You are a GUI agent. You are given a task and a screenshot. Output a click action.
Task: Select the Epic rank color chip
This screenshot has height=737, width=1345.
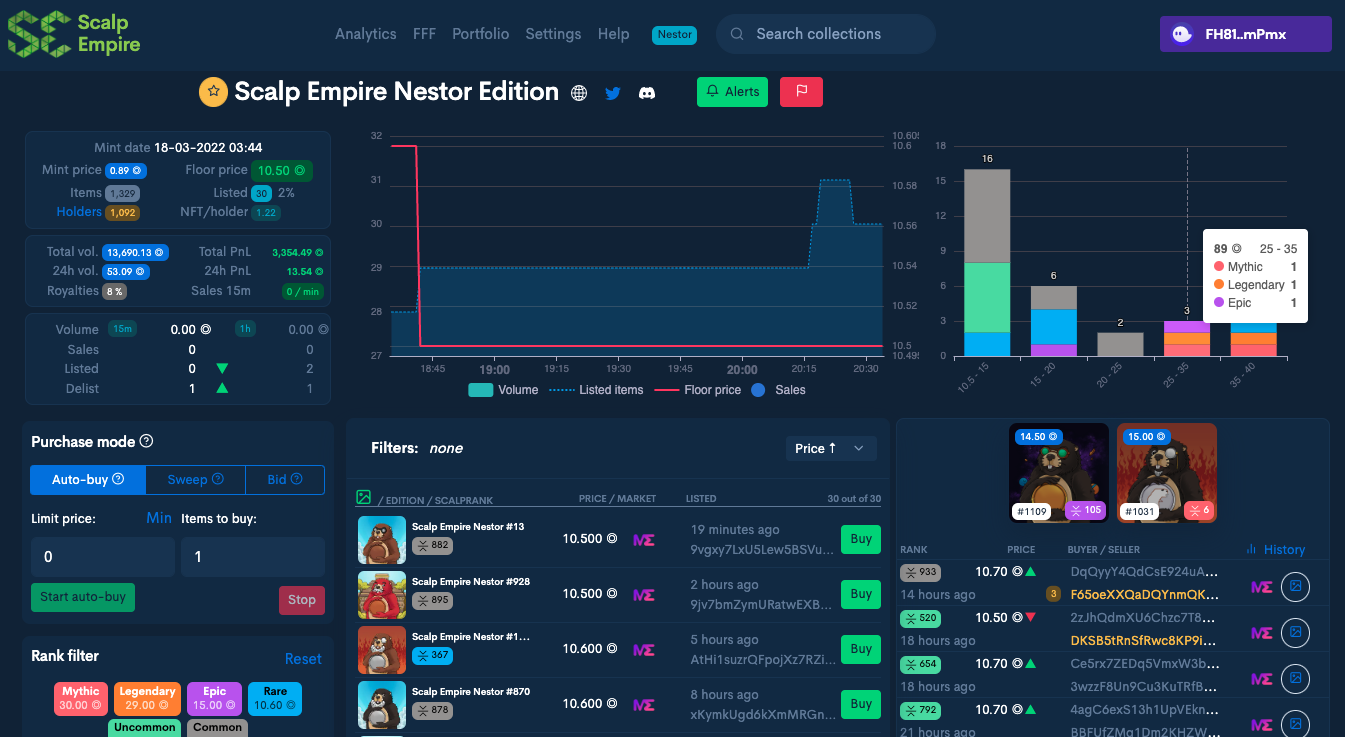click(x=214, y=698)
